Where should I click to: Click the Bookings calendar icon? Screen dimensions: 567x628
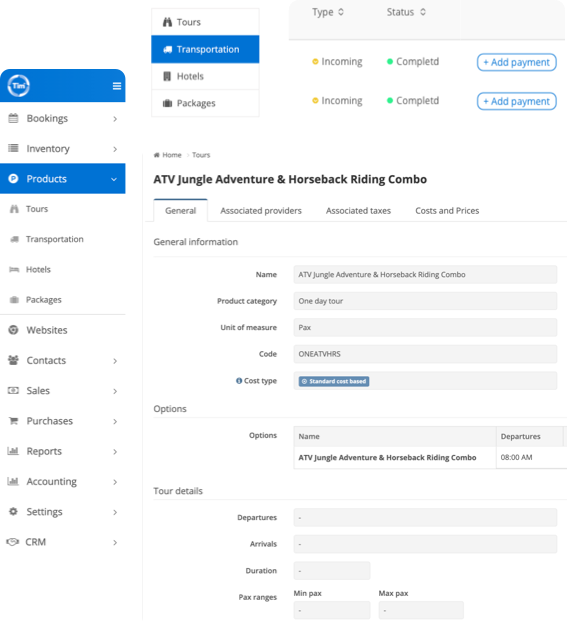[x=13, y=118]
